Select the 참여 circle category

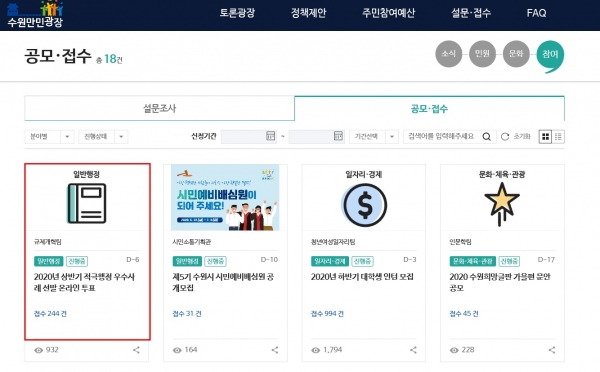pyautogui.click(x=550, y=55)
